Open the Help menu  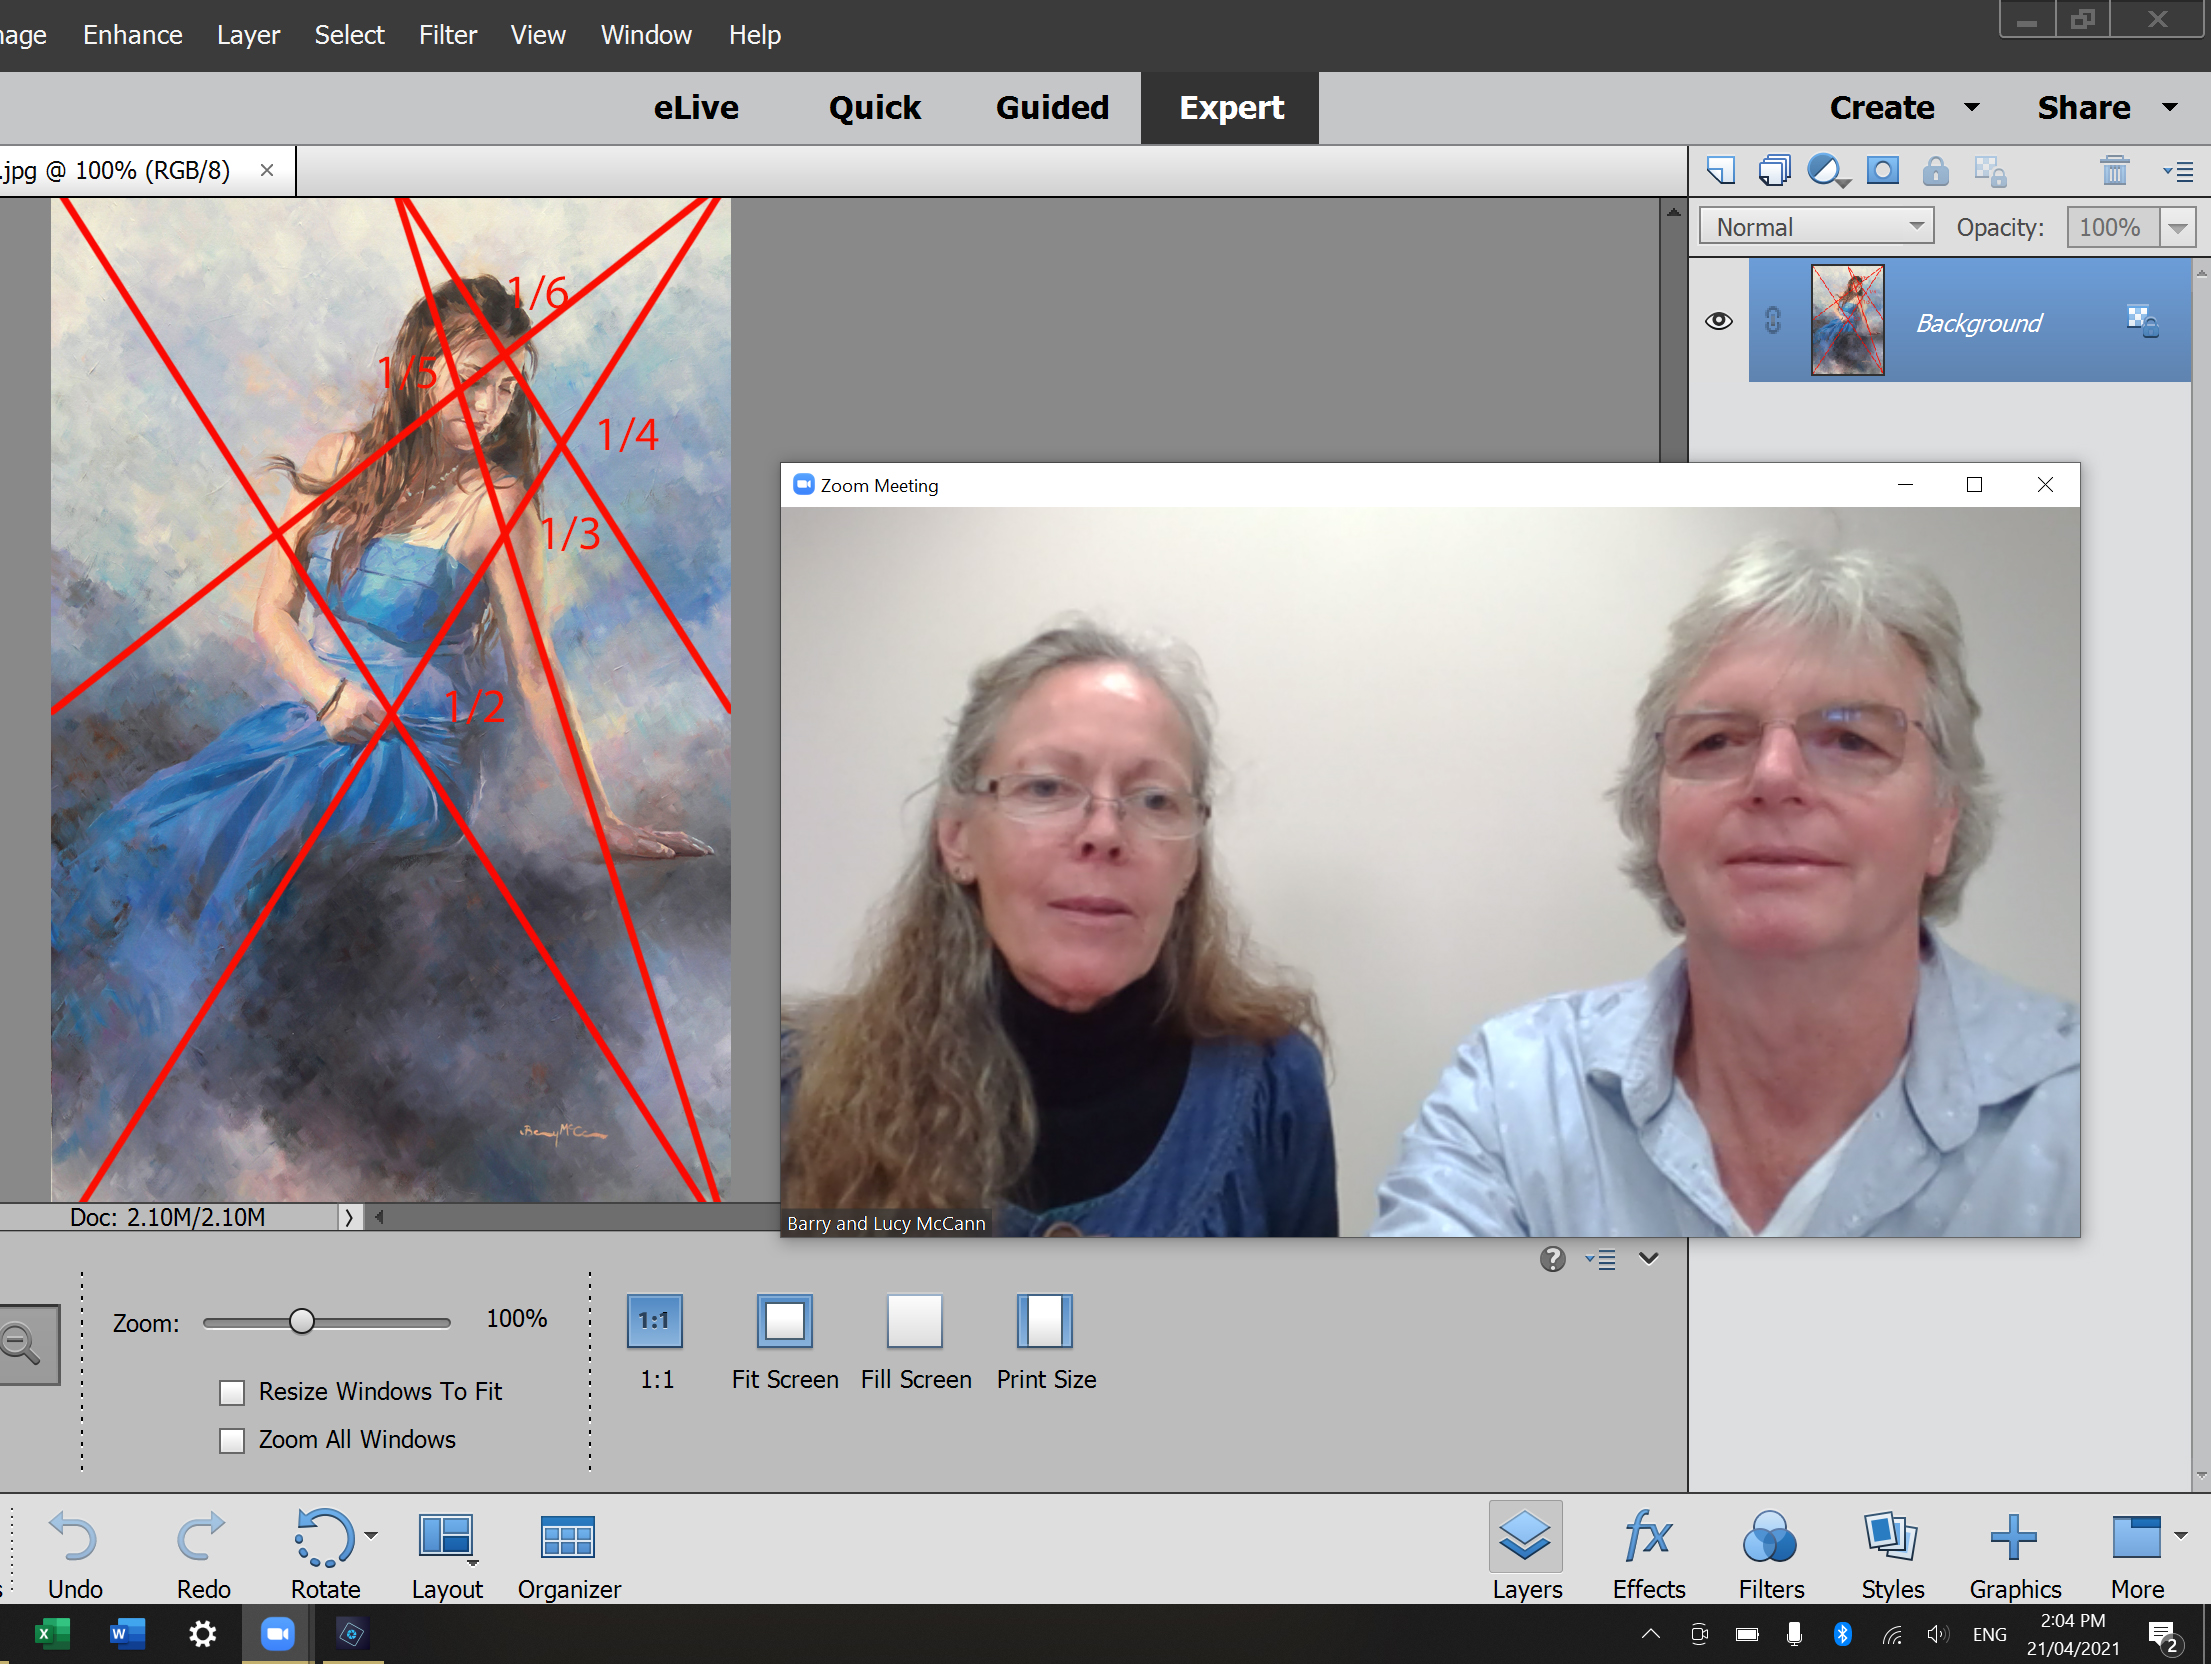(754, 35)
